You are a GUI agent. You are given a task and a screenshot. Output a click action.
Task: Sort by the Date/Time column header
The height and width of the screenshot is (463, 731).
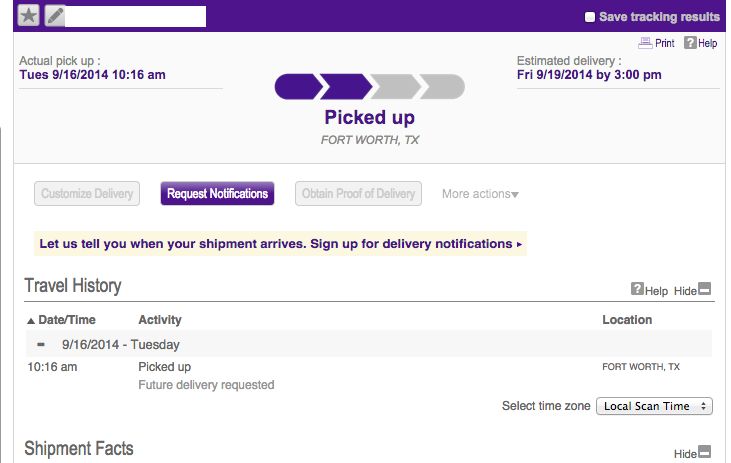coord(67,320)
